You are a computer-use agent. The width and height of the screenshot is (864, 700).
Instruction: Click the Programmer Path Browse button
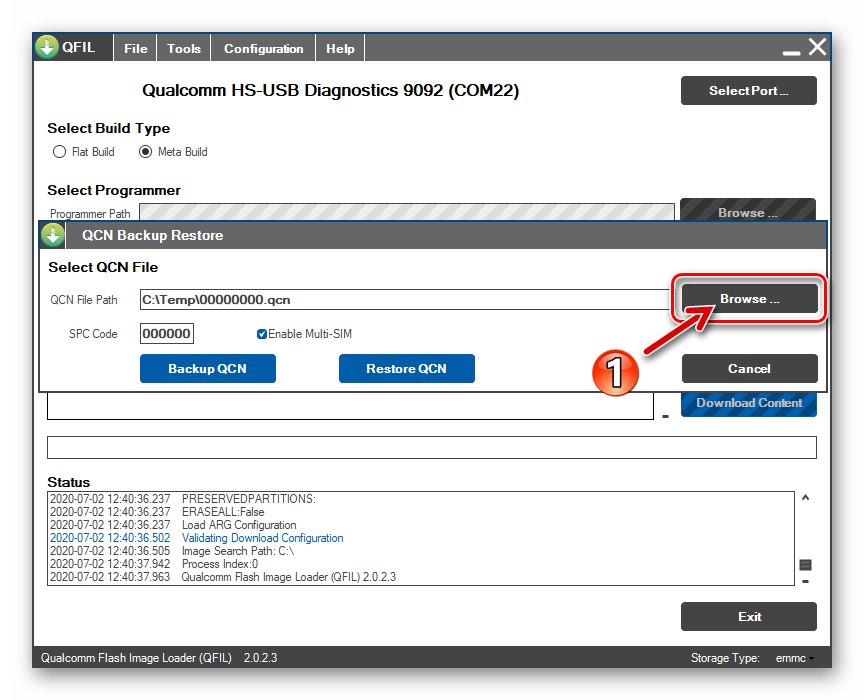[x=748, y=210]
